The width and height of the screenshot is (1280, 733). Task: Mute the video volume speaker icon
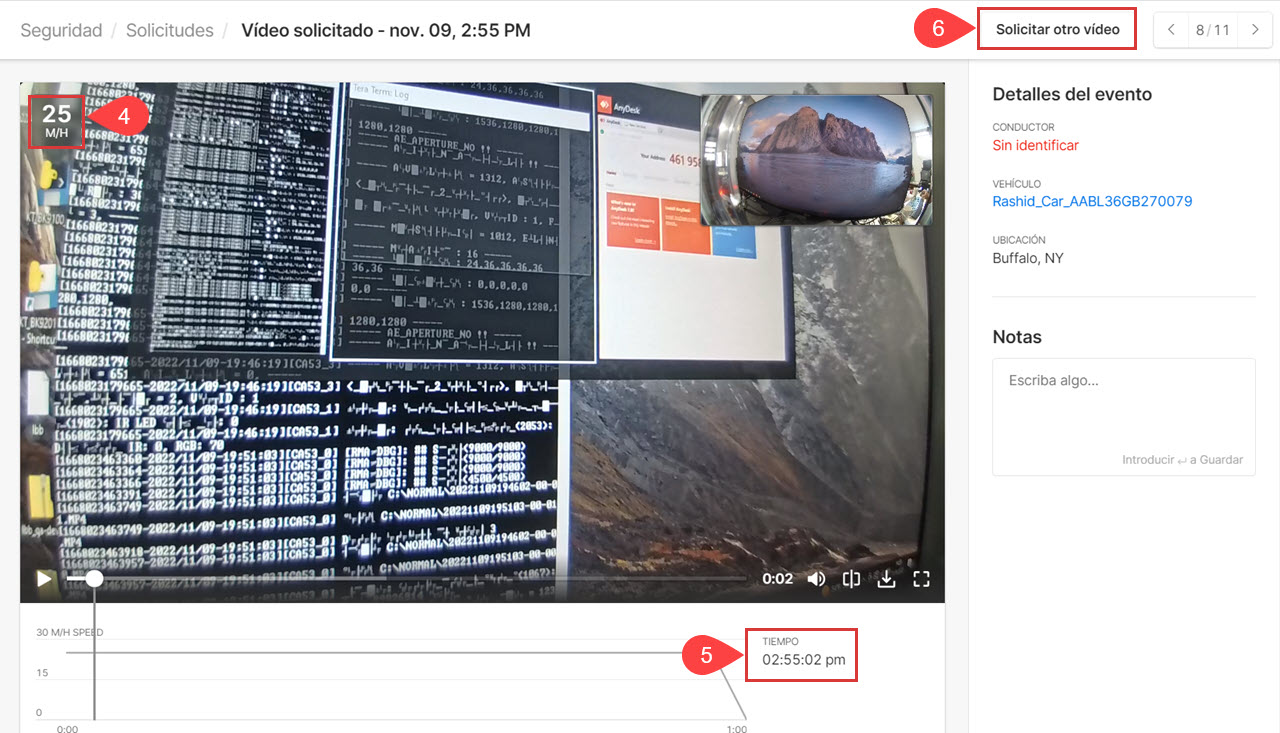coord(817,579)
